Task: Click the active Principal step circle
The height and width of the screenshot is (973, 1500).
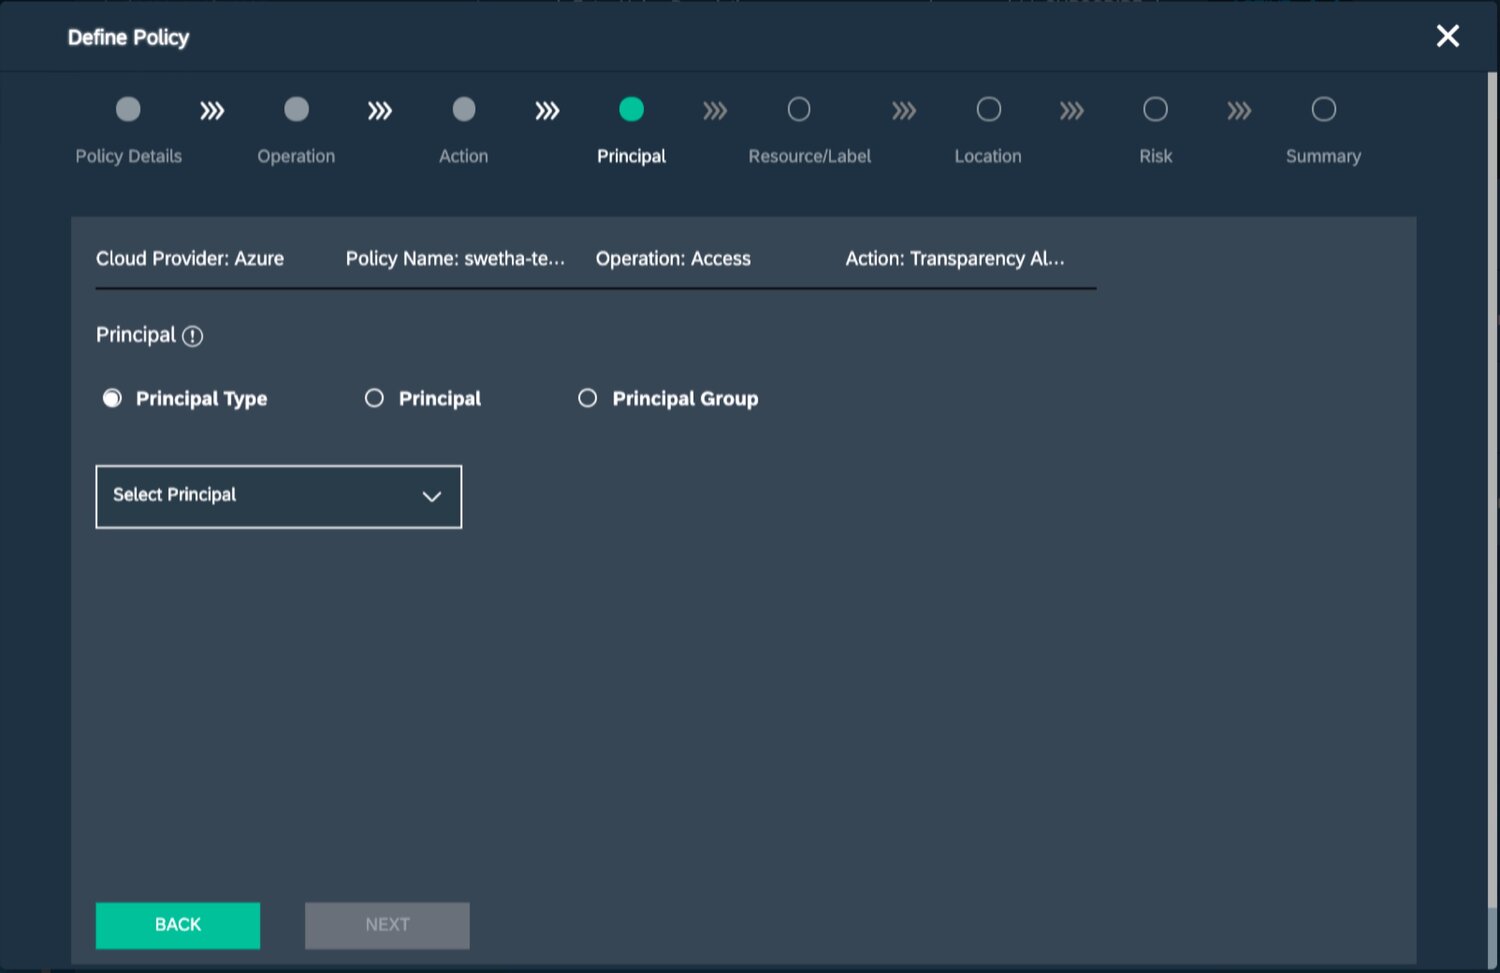Action: (x=631, y=109)
